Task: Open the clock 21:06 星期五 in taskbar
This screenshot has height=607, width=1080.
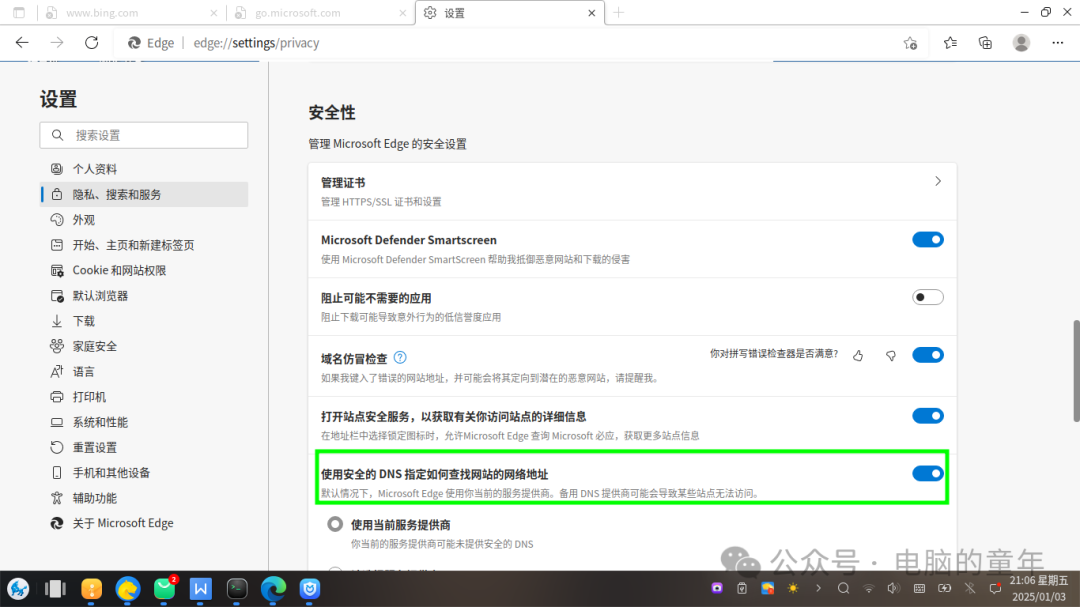Action: [1039, 588]
